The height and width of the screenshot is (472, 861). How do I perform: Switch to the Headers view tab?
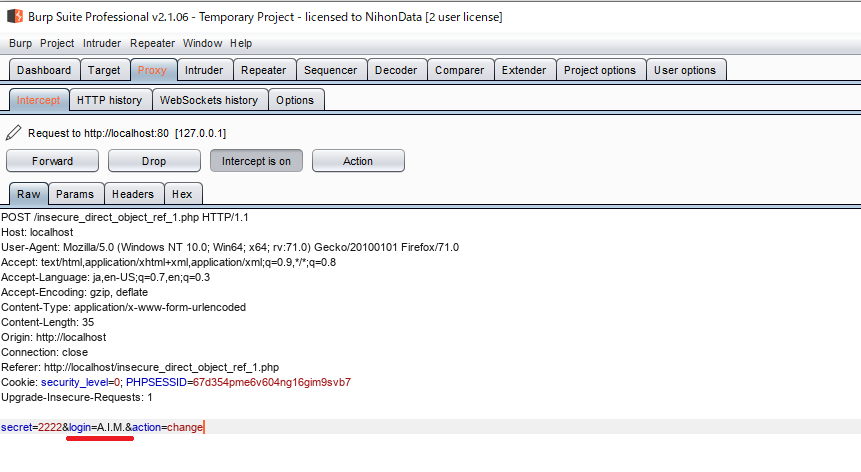click(133, 194)
